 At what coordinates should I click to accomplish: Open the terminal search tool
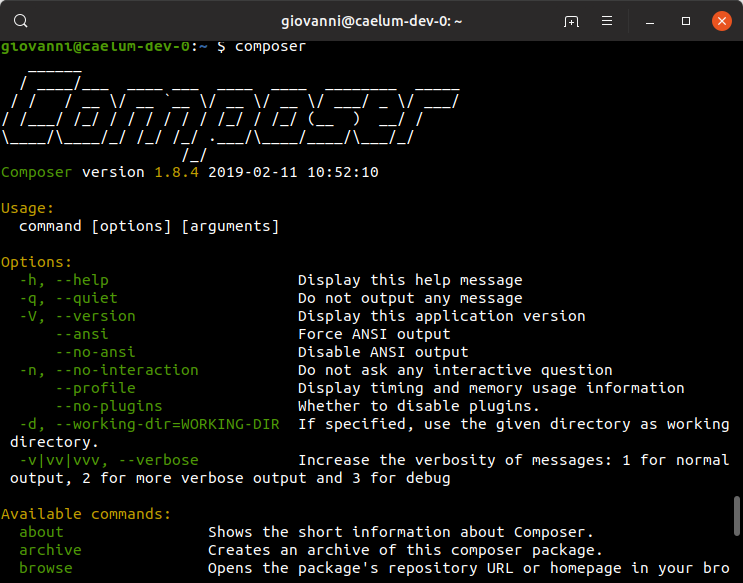[20, 21]
